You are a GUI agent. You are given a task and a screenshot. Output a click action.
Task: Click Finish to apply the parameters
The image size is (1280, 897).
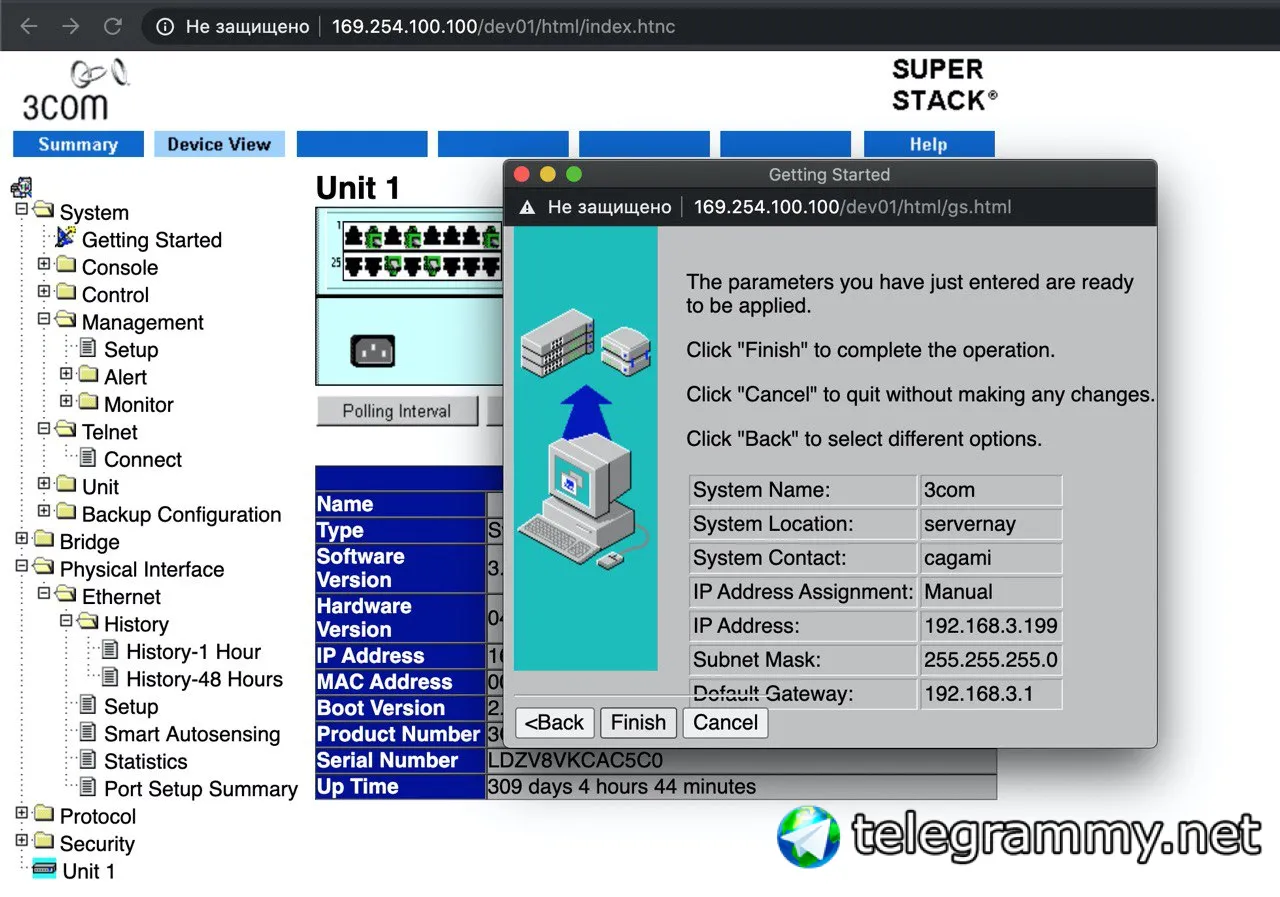tap(639, 723)
